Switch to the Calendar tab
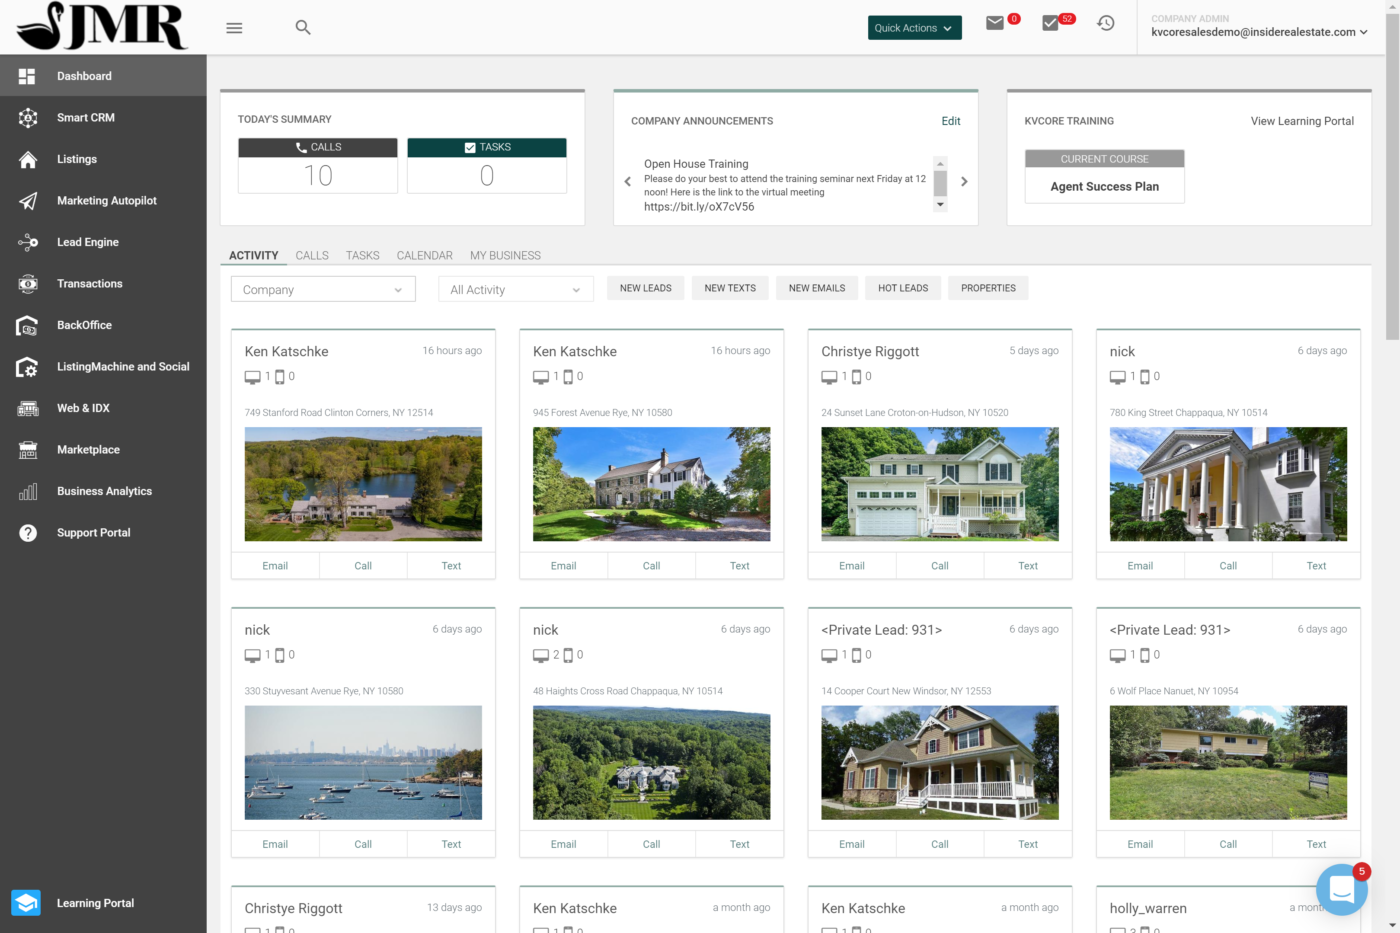This screenshot has height=933, width=1400. coord(424,255)
